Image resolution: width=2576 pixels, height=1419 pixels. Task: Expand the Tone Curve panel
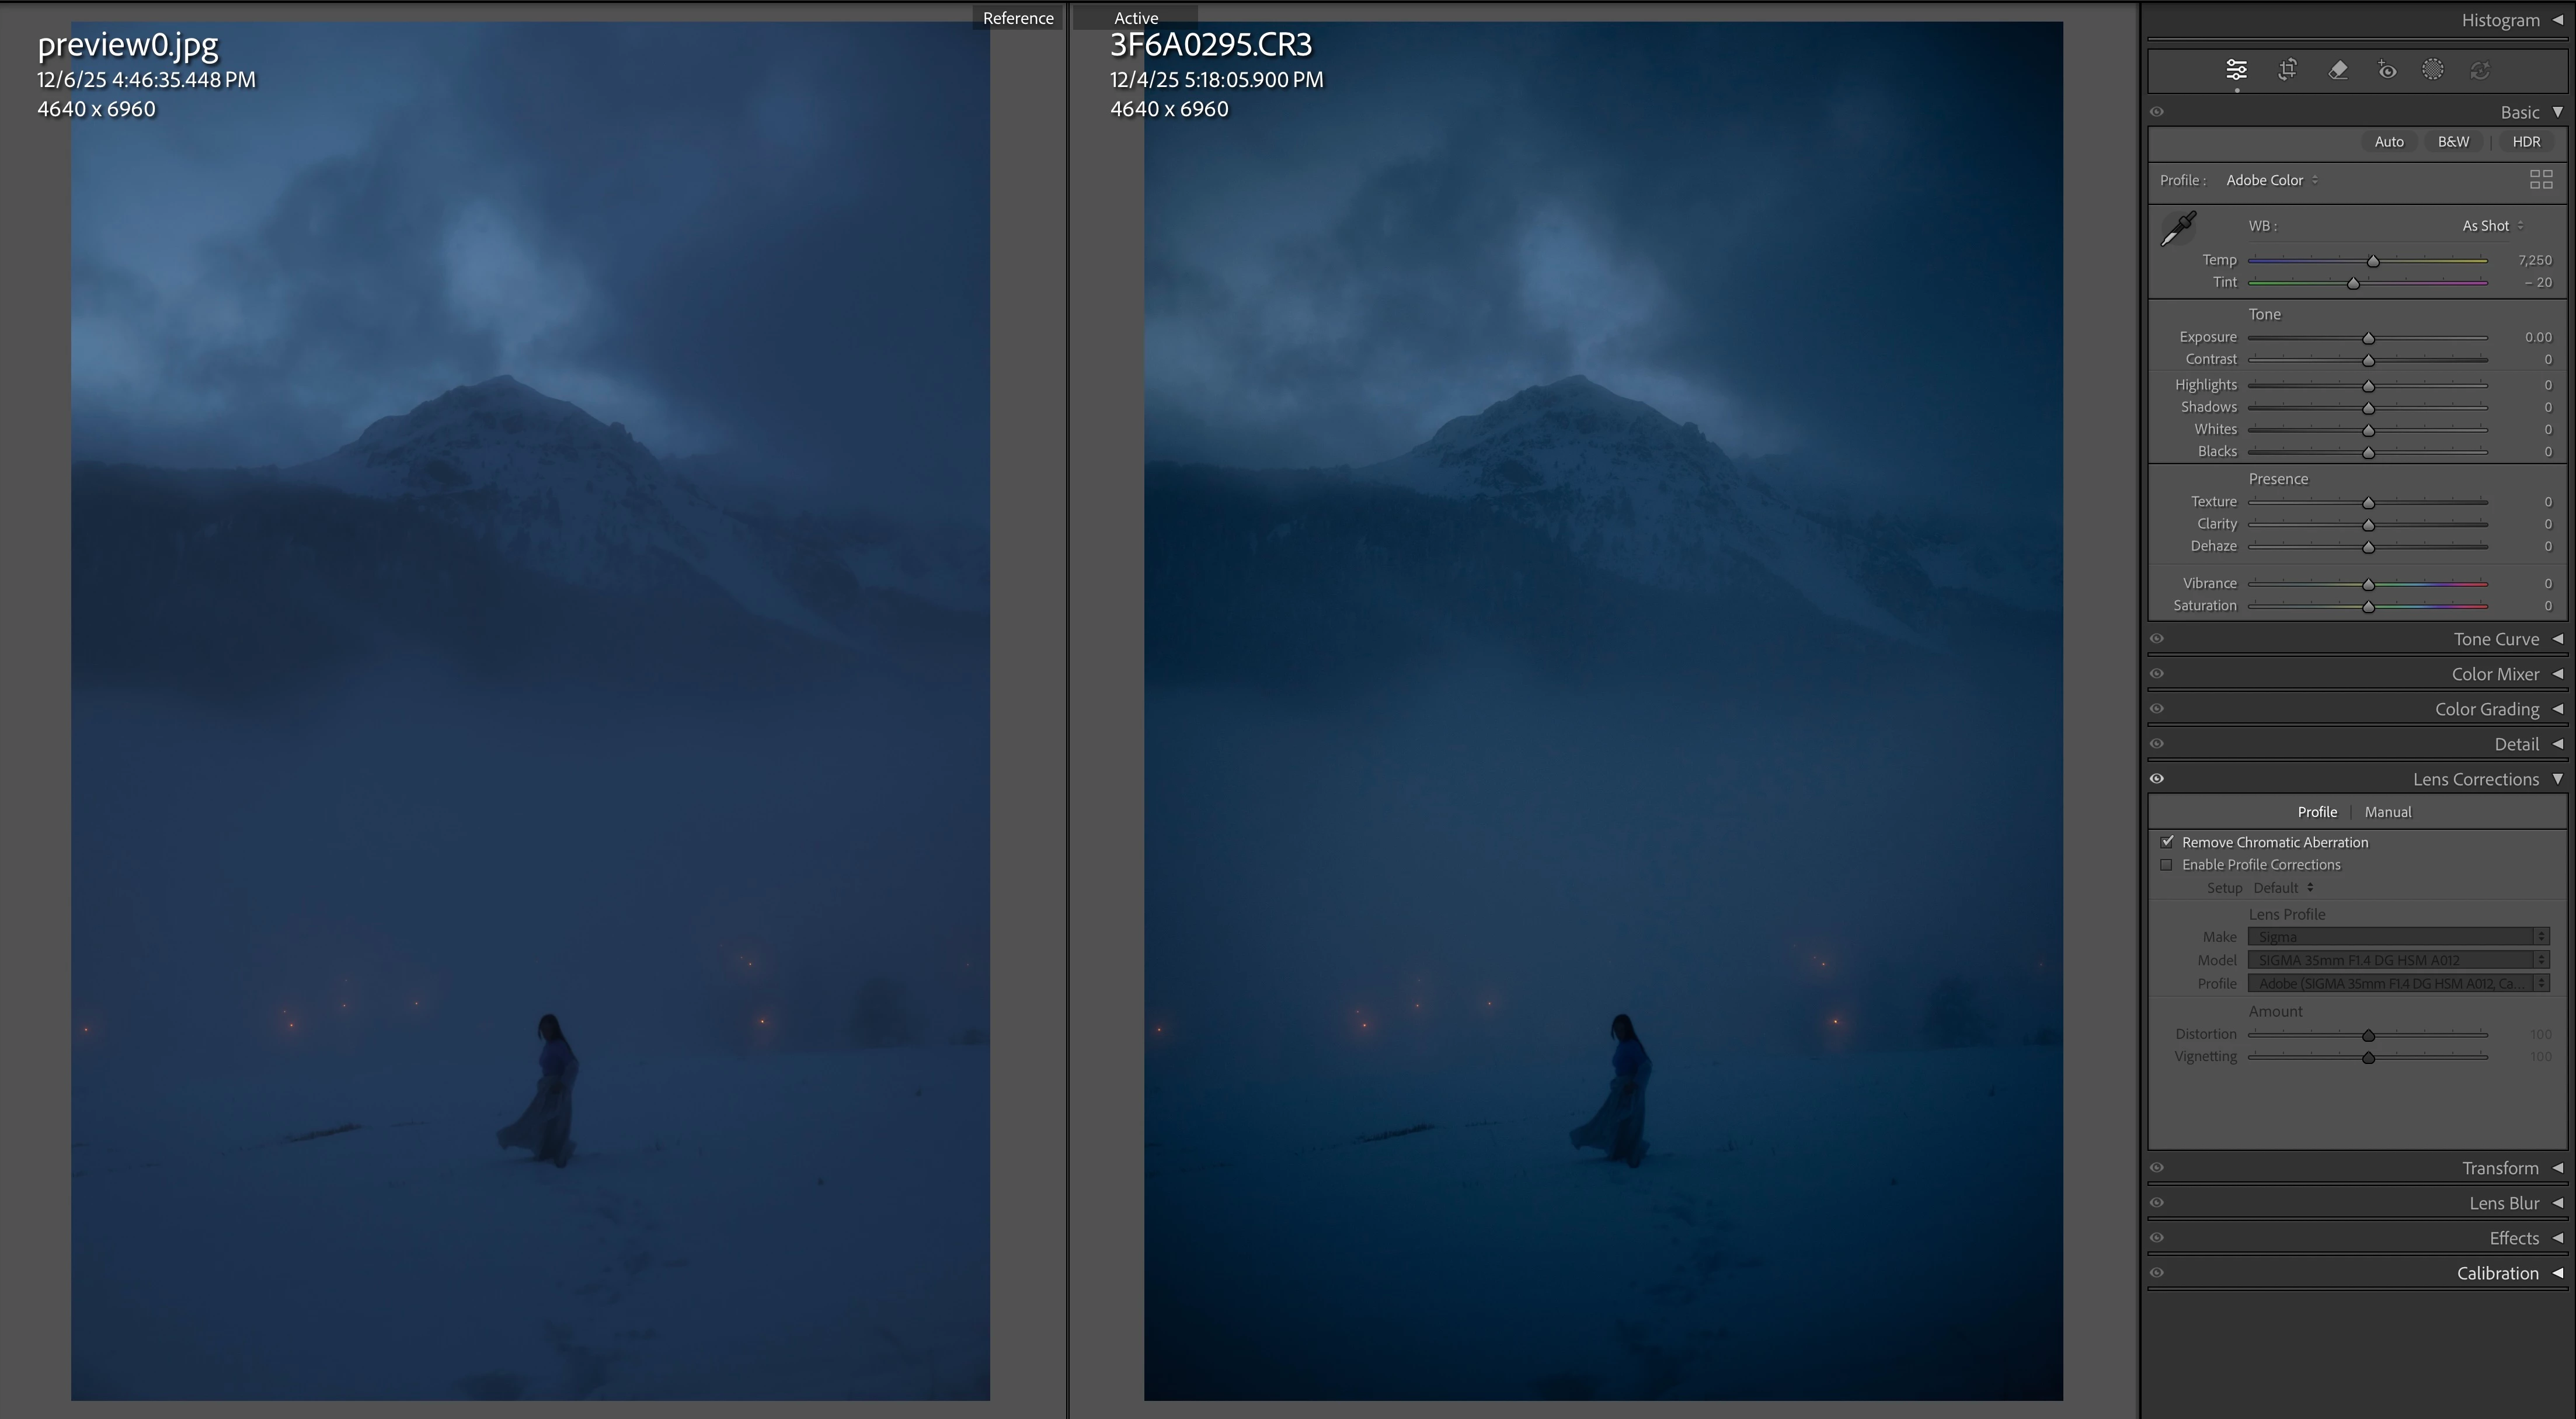point(2558,639)
